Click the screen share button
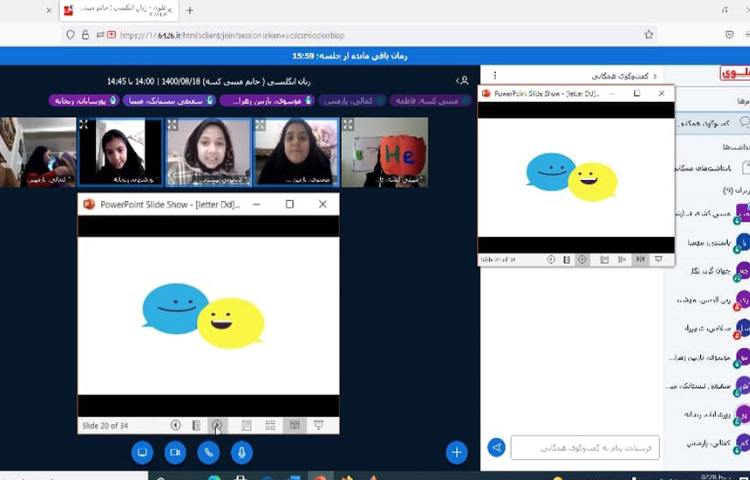The width and height of the screenshot is (750, 480). [142, 452]
